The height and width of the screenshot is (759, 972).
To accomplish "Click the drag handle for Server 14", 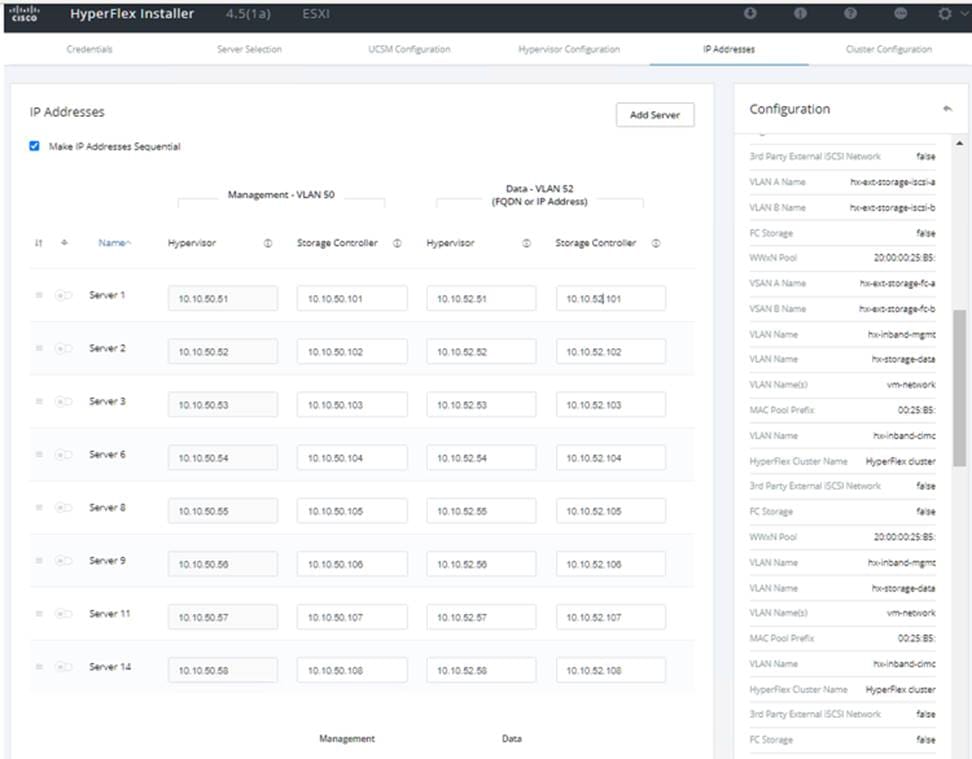I will click(x=38, y=667).
